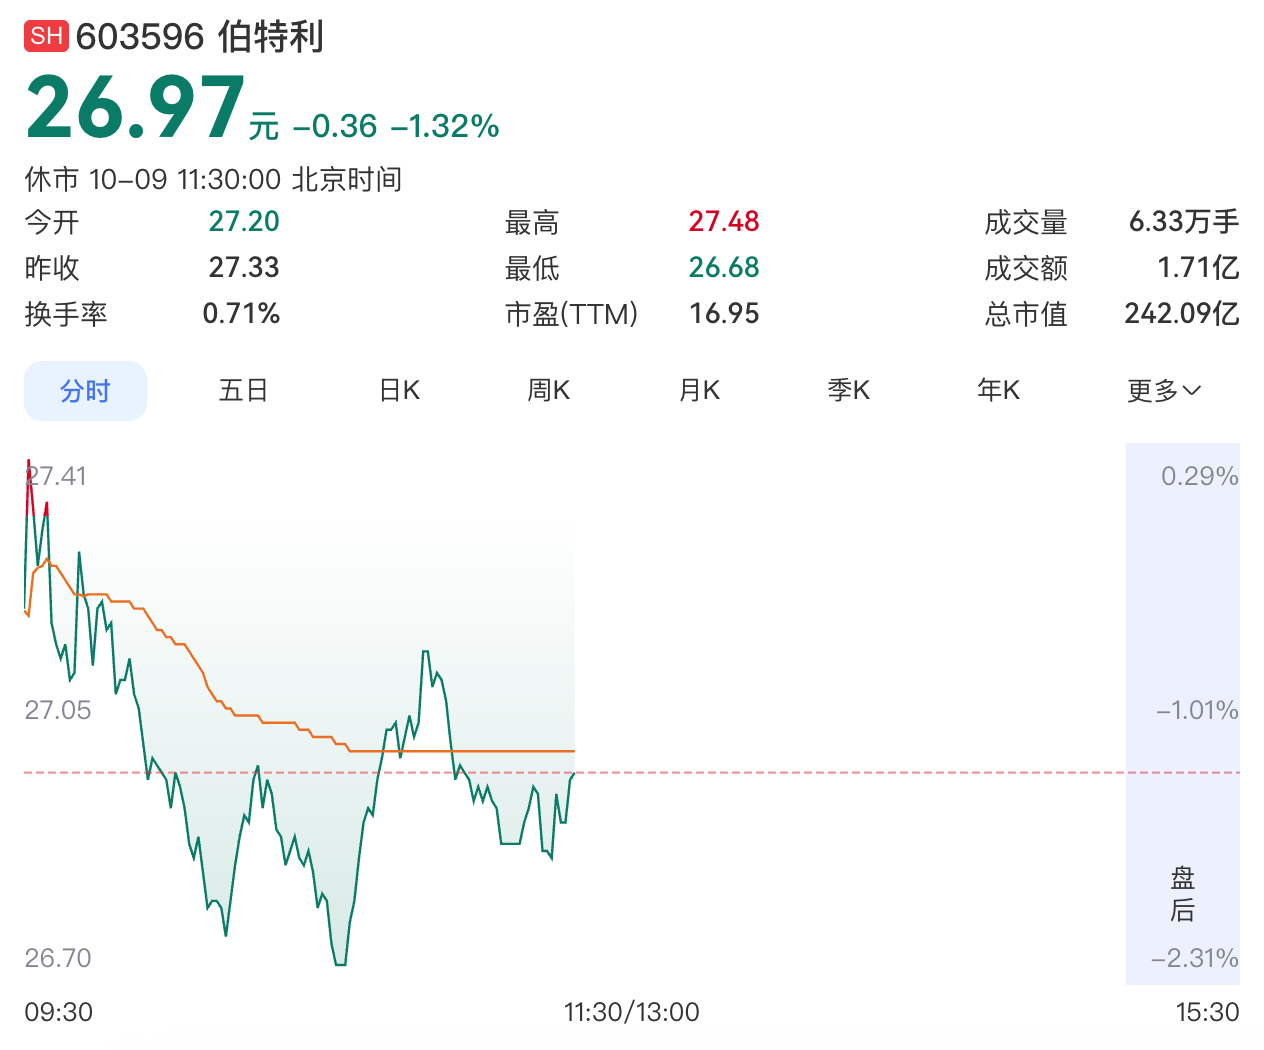1264x1050 pixels.
Task: Click the 15:30 time axis label
Action: click(x=1207, y=1012)
